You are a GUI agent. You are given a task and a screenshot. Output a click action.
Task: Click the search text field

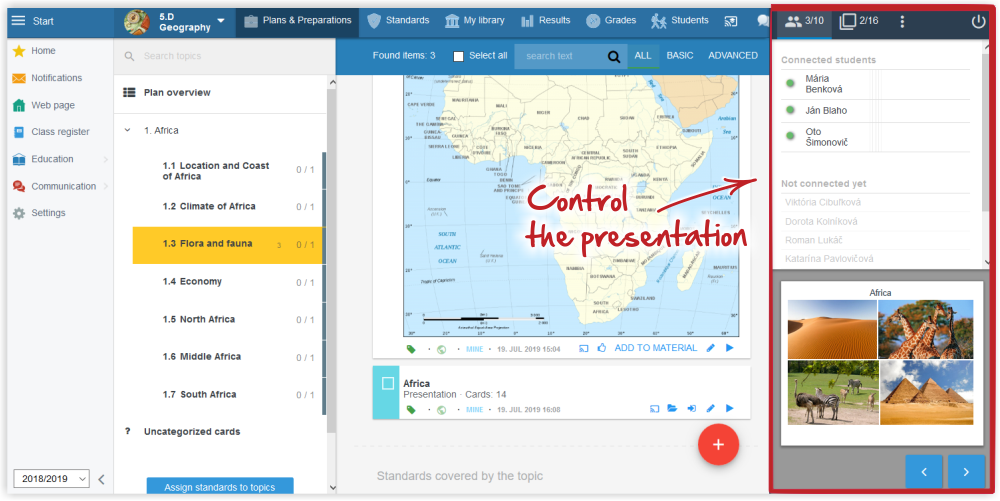pos(559,56)
